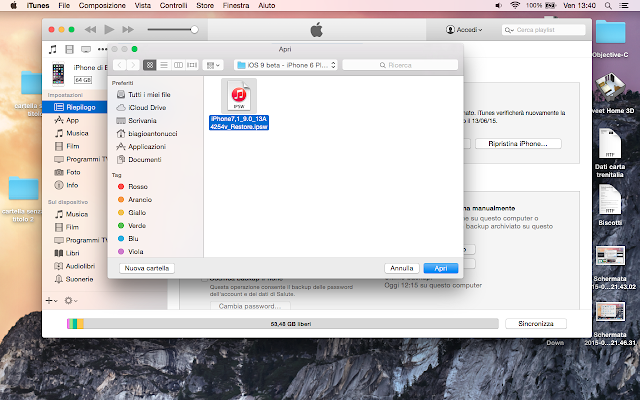The width and height of the screenshot is (640, 400).
Task: Select the Verde tag
Action: point(132,226)
